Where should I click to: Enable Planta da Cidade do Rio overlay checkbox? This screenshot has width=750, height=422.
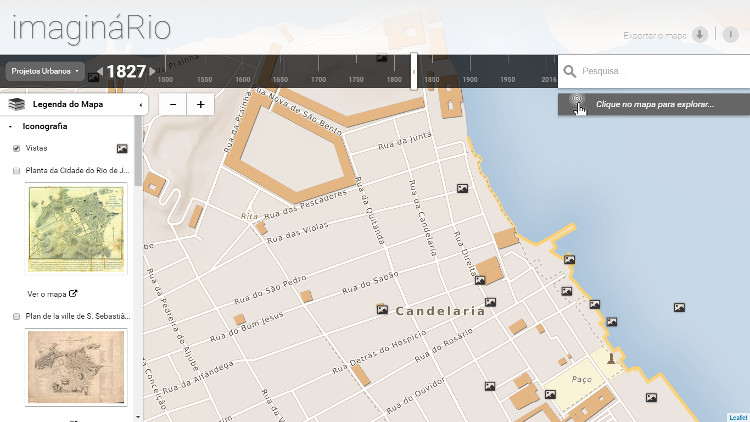coord(16,171)
